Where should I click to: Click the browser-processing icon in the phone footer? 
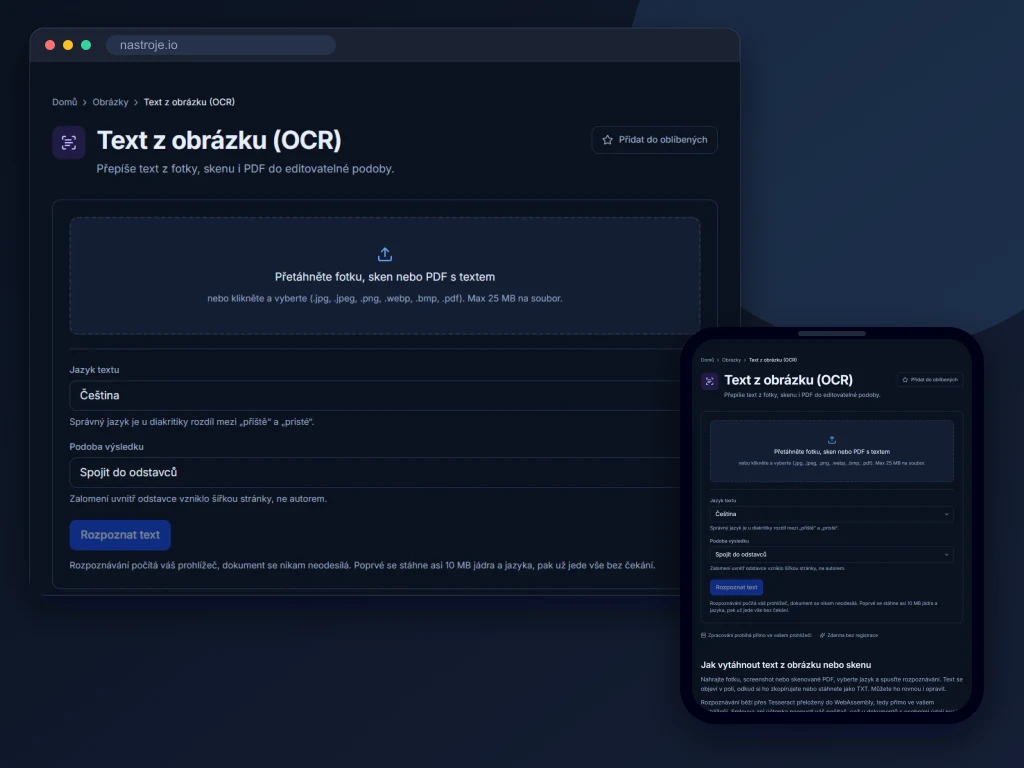click(x=703, y=635)
